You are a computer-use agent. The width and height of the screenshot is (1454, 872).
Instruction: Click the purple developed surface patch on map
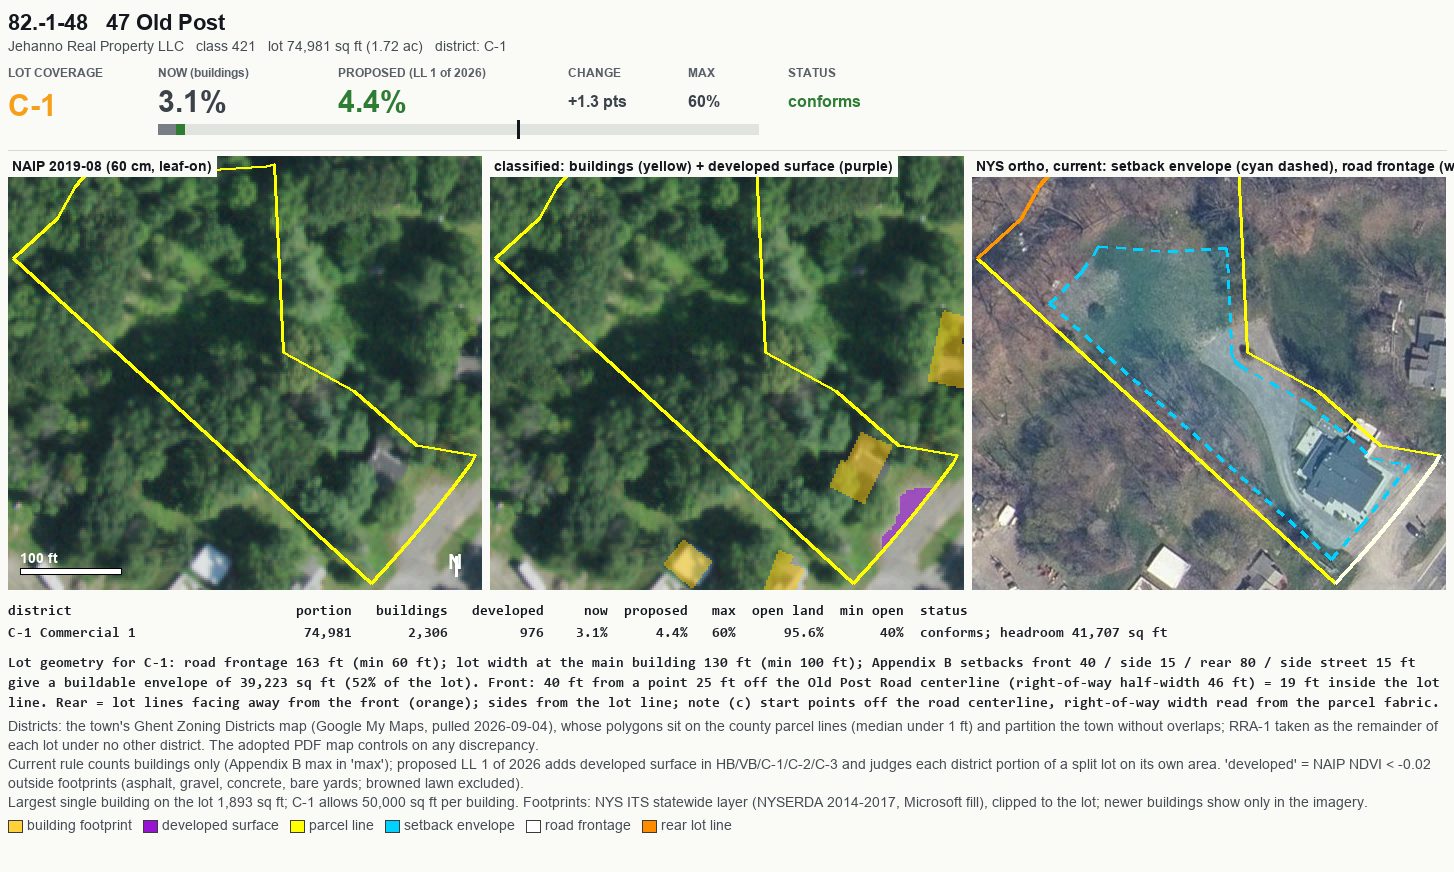point(906,513)
